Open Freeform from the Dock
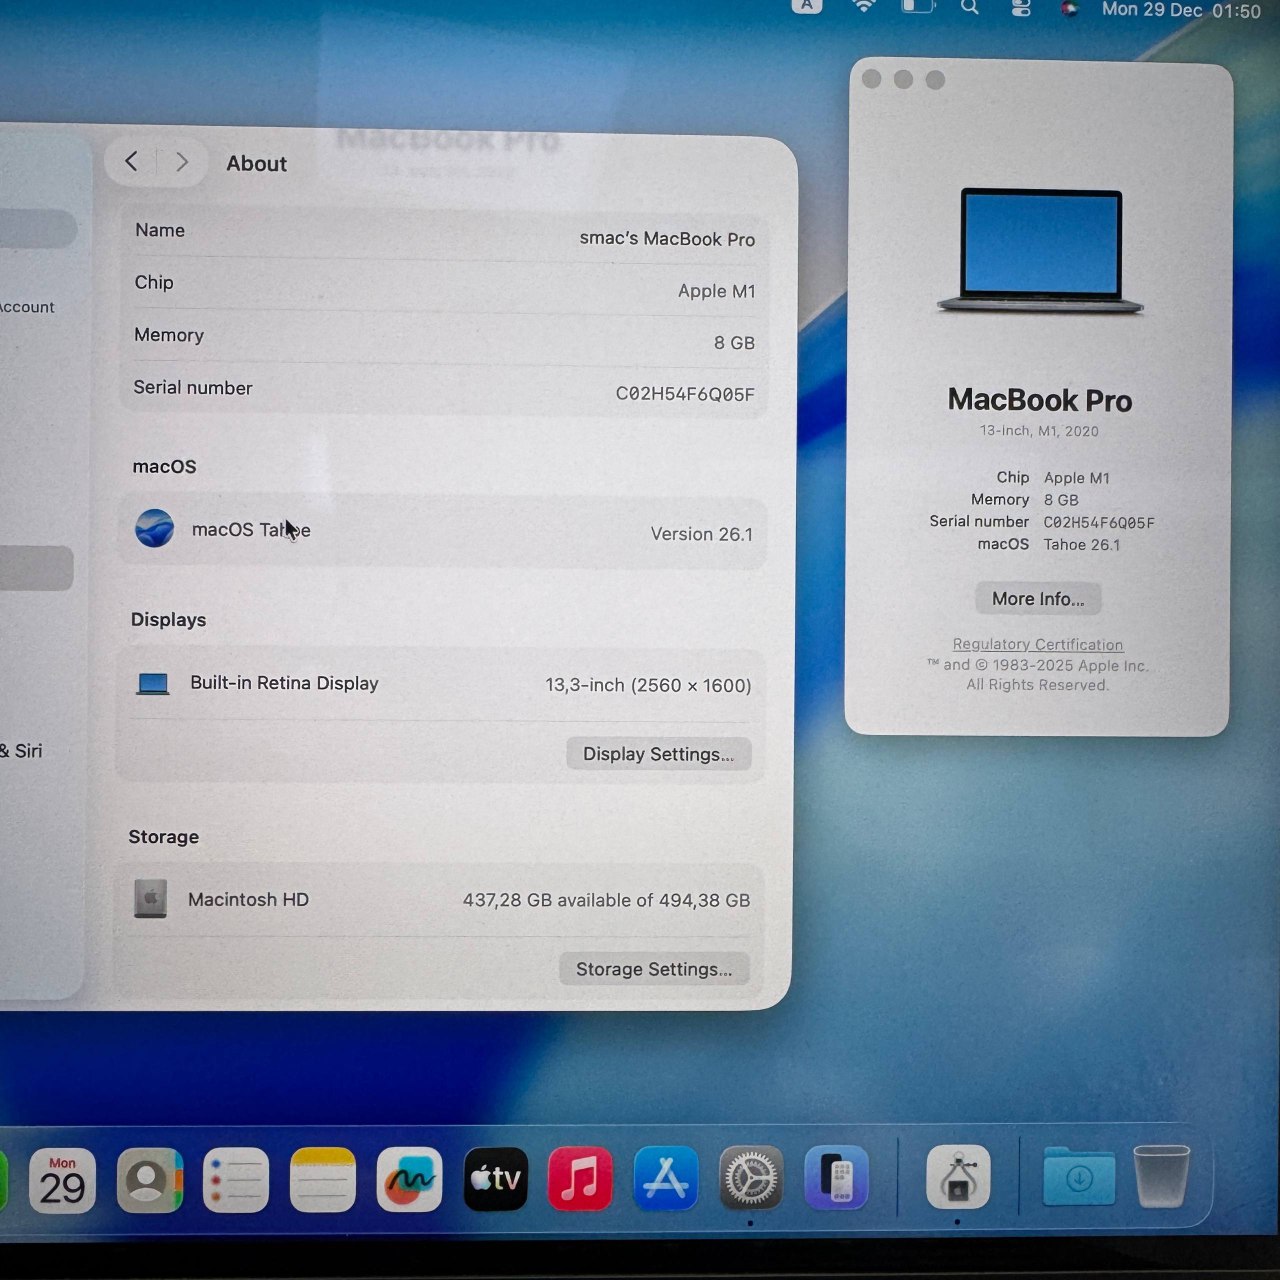The width and height of the screenshot is (1280, 1280). (409, 1180)
